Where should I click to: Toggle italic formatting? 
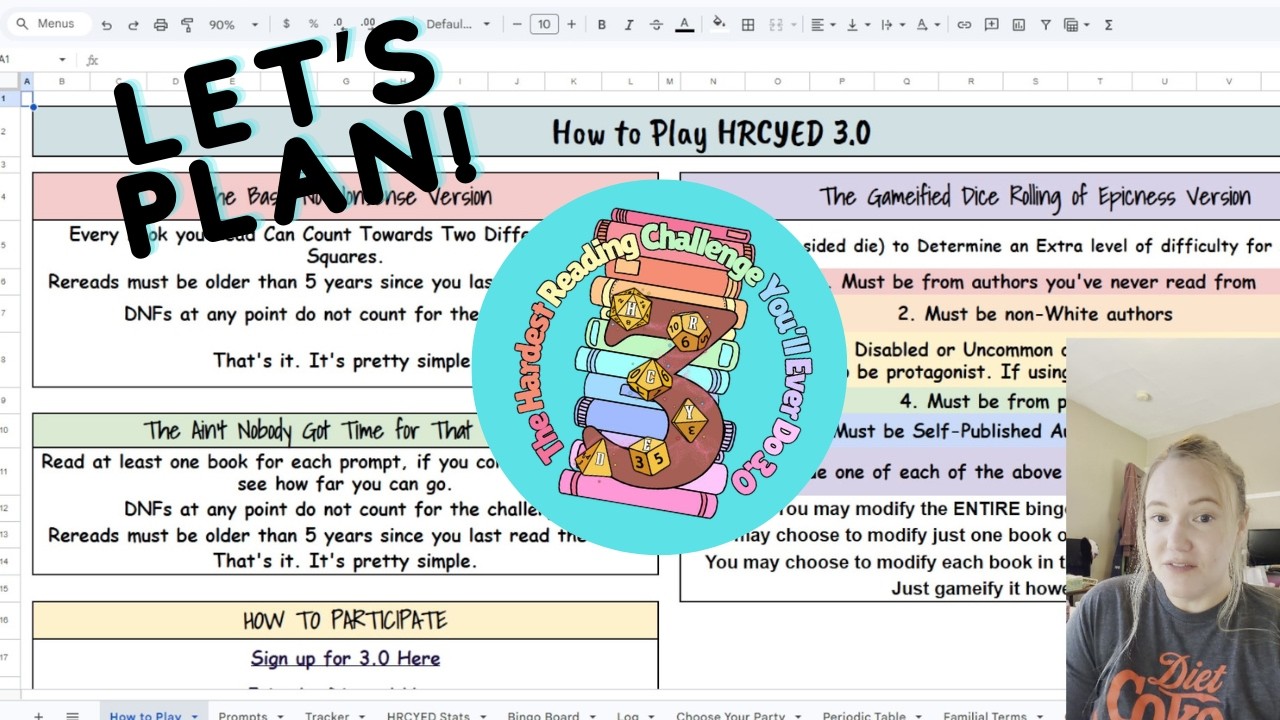(x=629, y=24)
